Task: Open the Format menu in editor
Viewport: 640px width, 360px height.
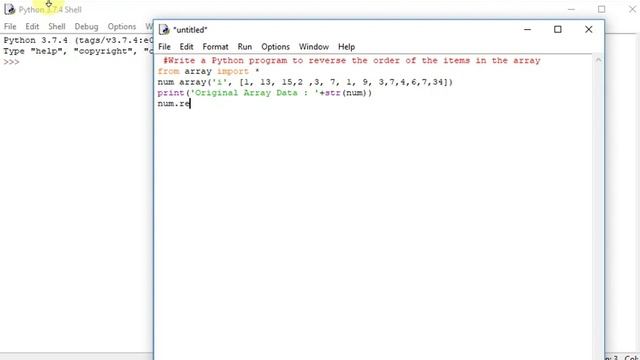Action: coord(216,47)
